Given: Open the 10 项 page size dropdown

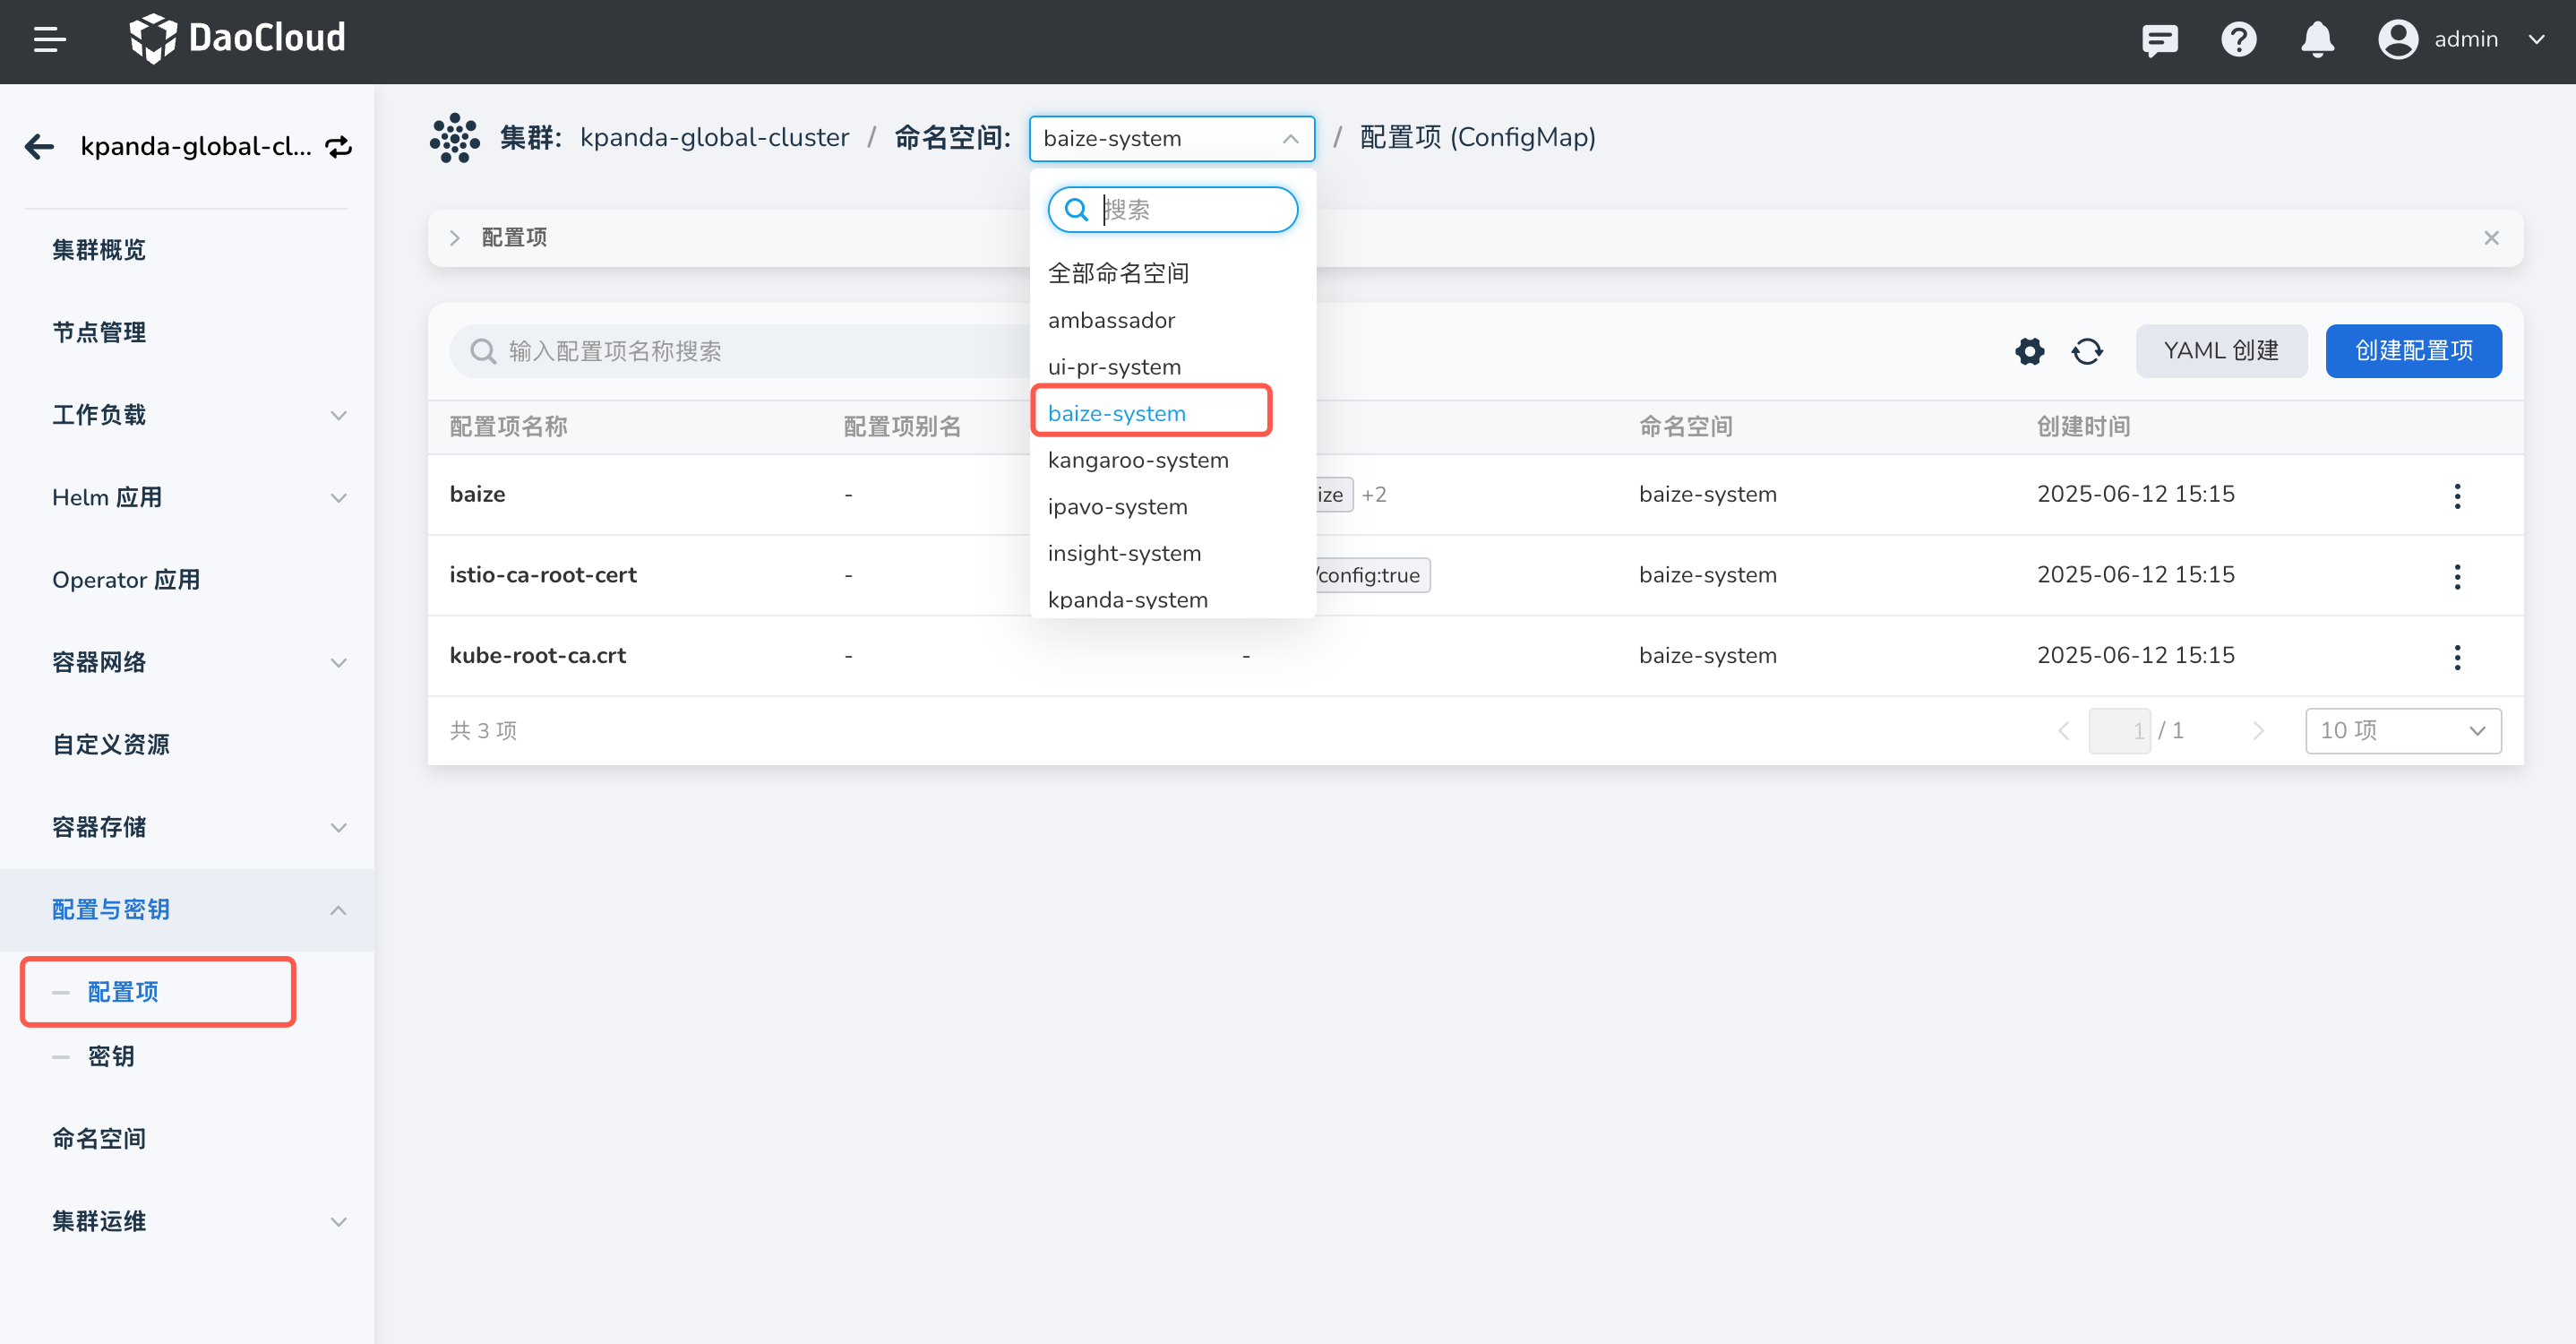Looking at the screenshot, I should tap(2402, 731).
